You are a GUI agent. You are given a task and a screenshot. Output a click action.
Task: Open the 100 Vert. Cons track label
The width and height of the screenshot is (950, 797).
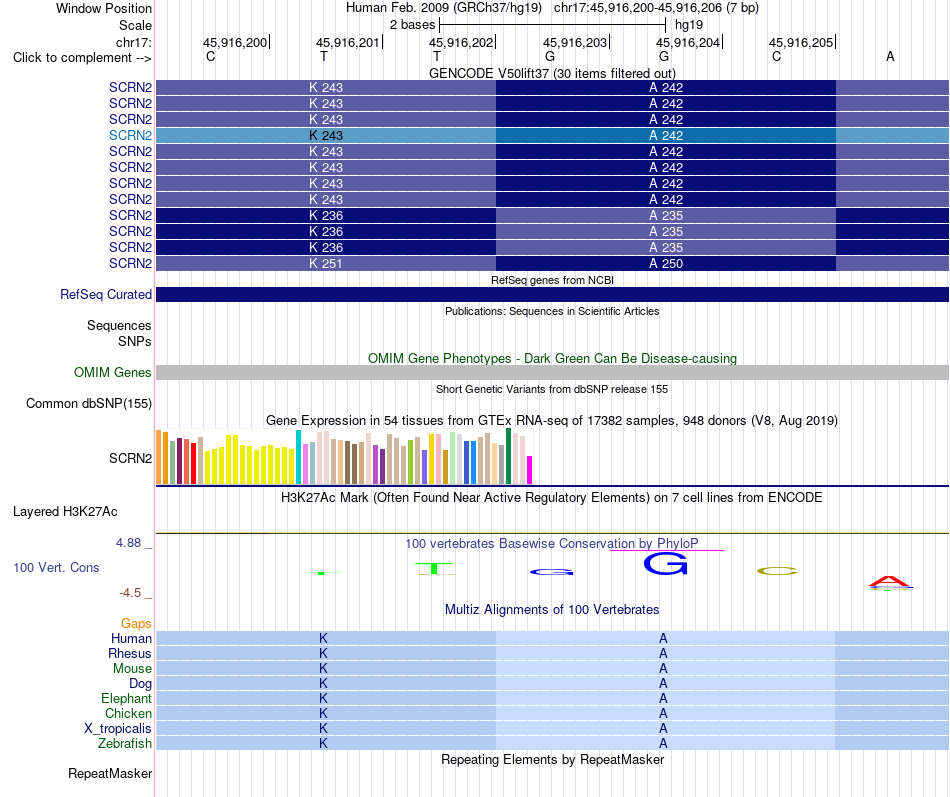pos(56,567)
